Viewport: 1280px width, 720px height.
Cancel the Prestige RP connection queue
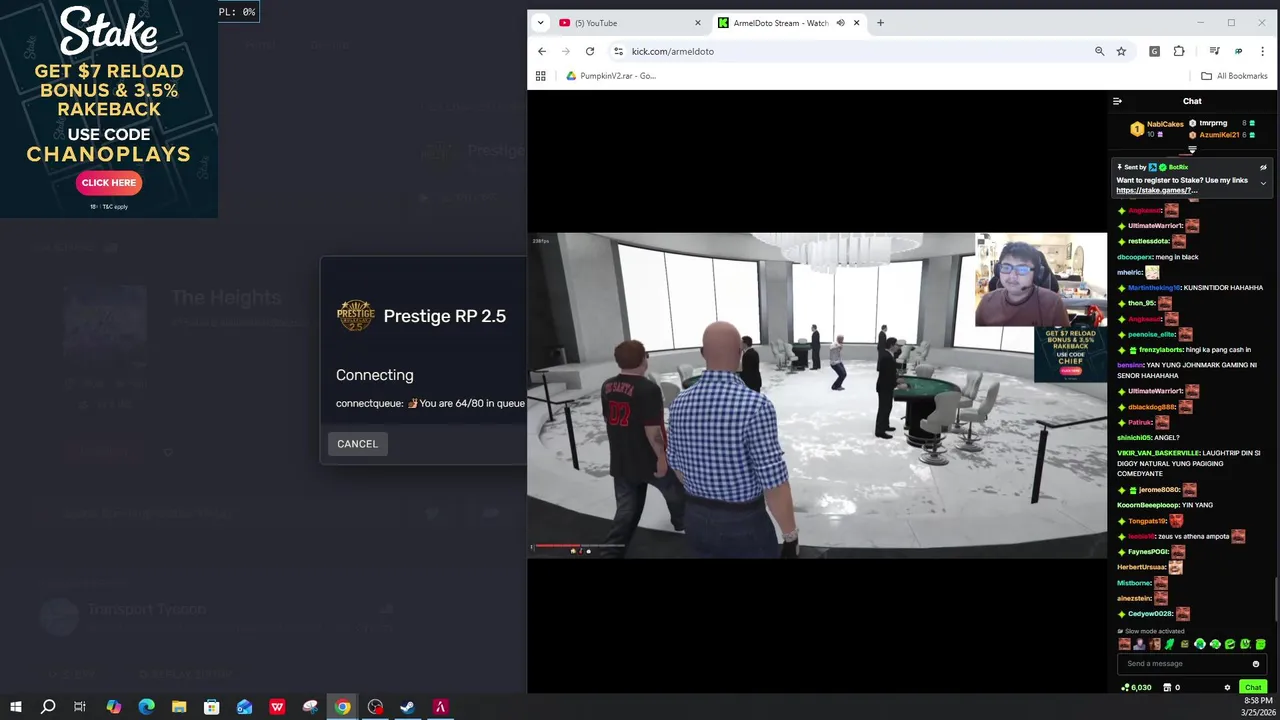tap(357, 444)
